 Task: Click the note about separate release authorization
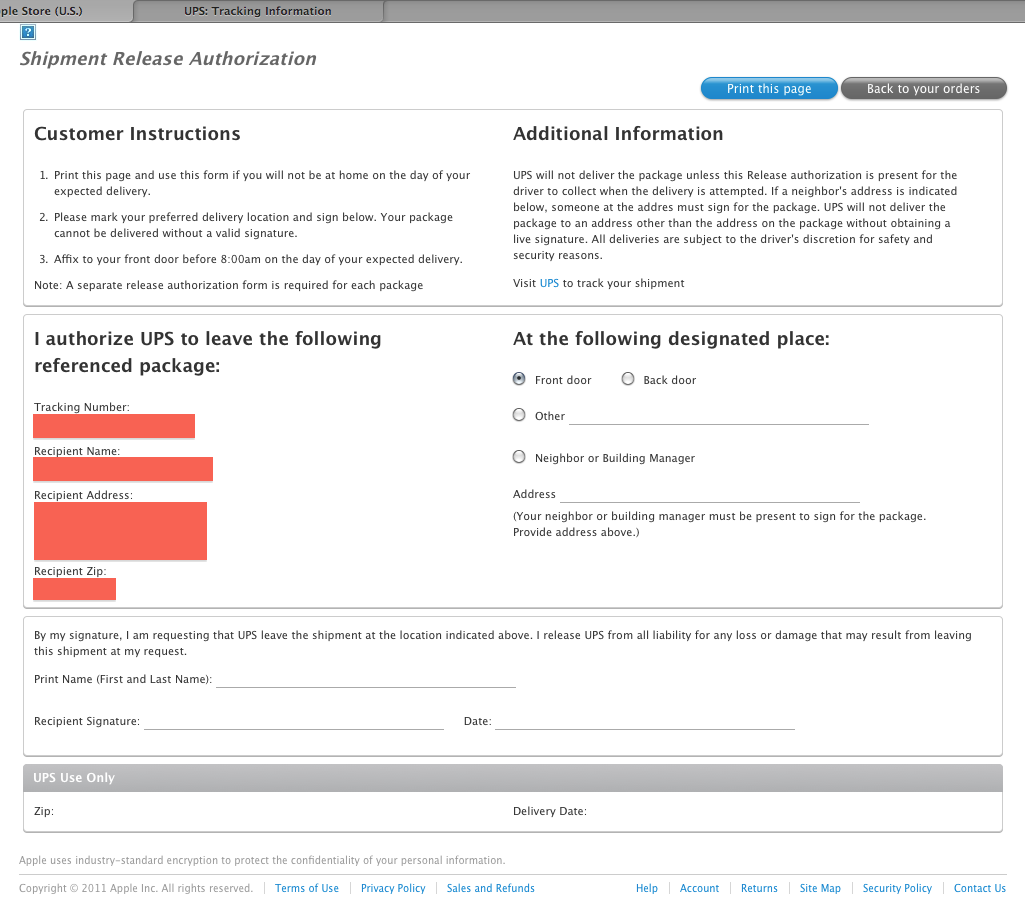tap(229, 285)
